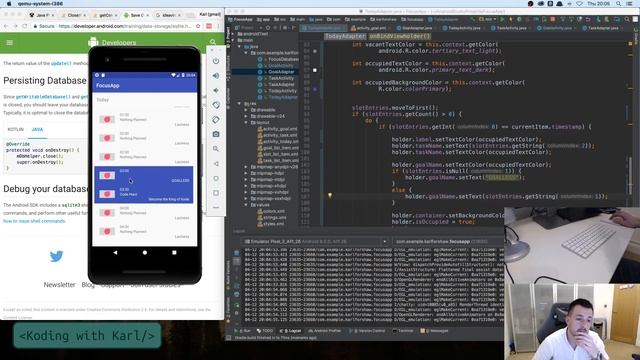This screenshot has width=640, height=360.
Task: Click the tertiary_text_light color preview in the gutter
Action: coord(315,51)
